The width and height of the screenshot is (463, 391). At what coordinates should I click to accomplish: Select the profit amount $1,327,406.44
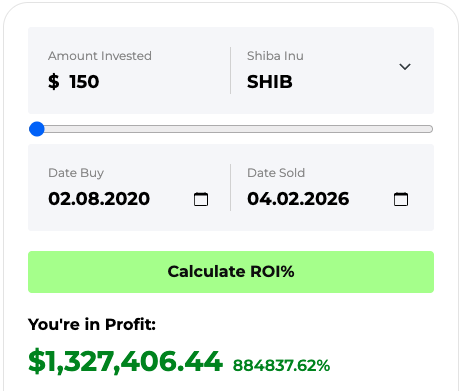(125, 361)
